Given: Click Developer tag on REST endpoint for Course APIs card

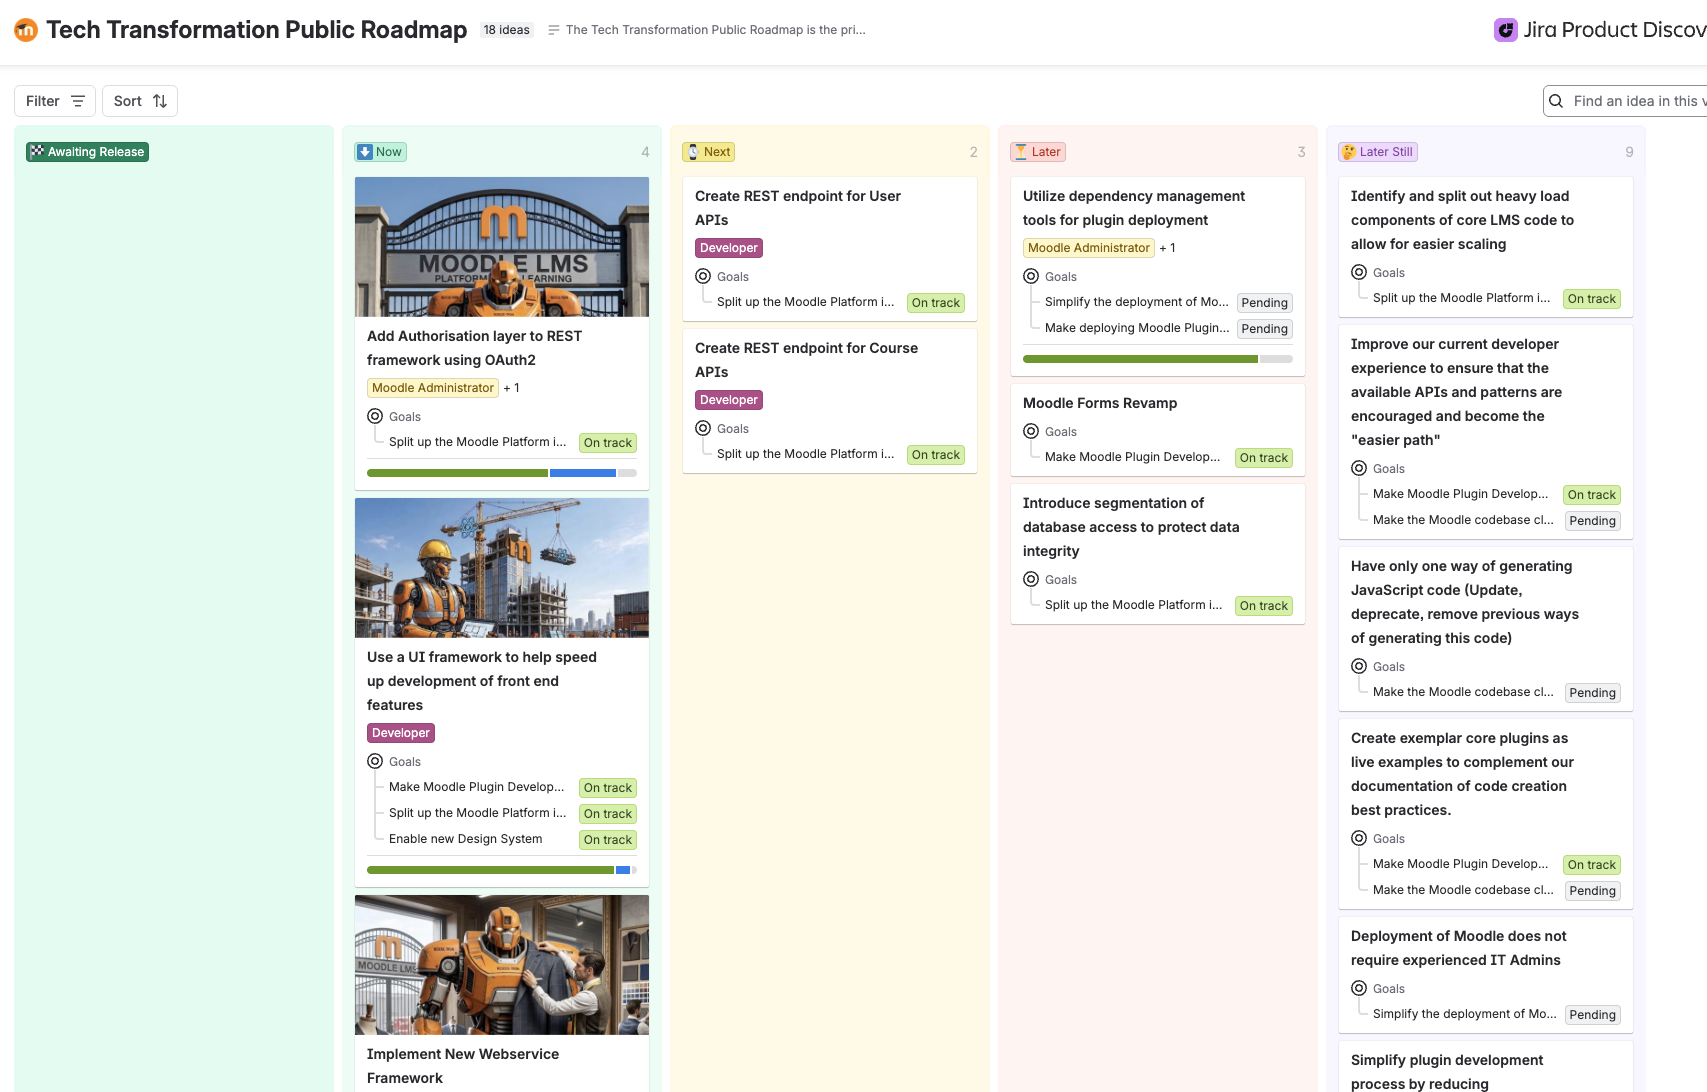Looking at the screenshot, I should coord(729,400).
